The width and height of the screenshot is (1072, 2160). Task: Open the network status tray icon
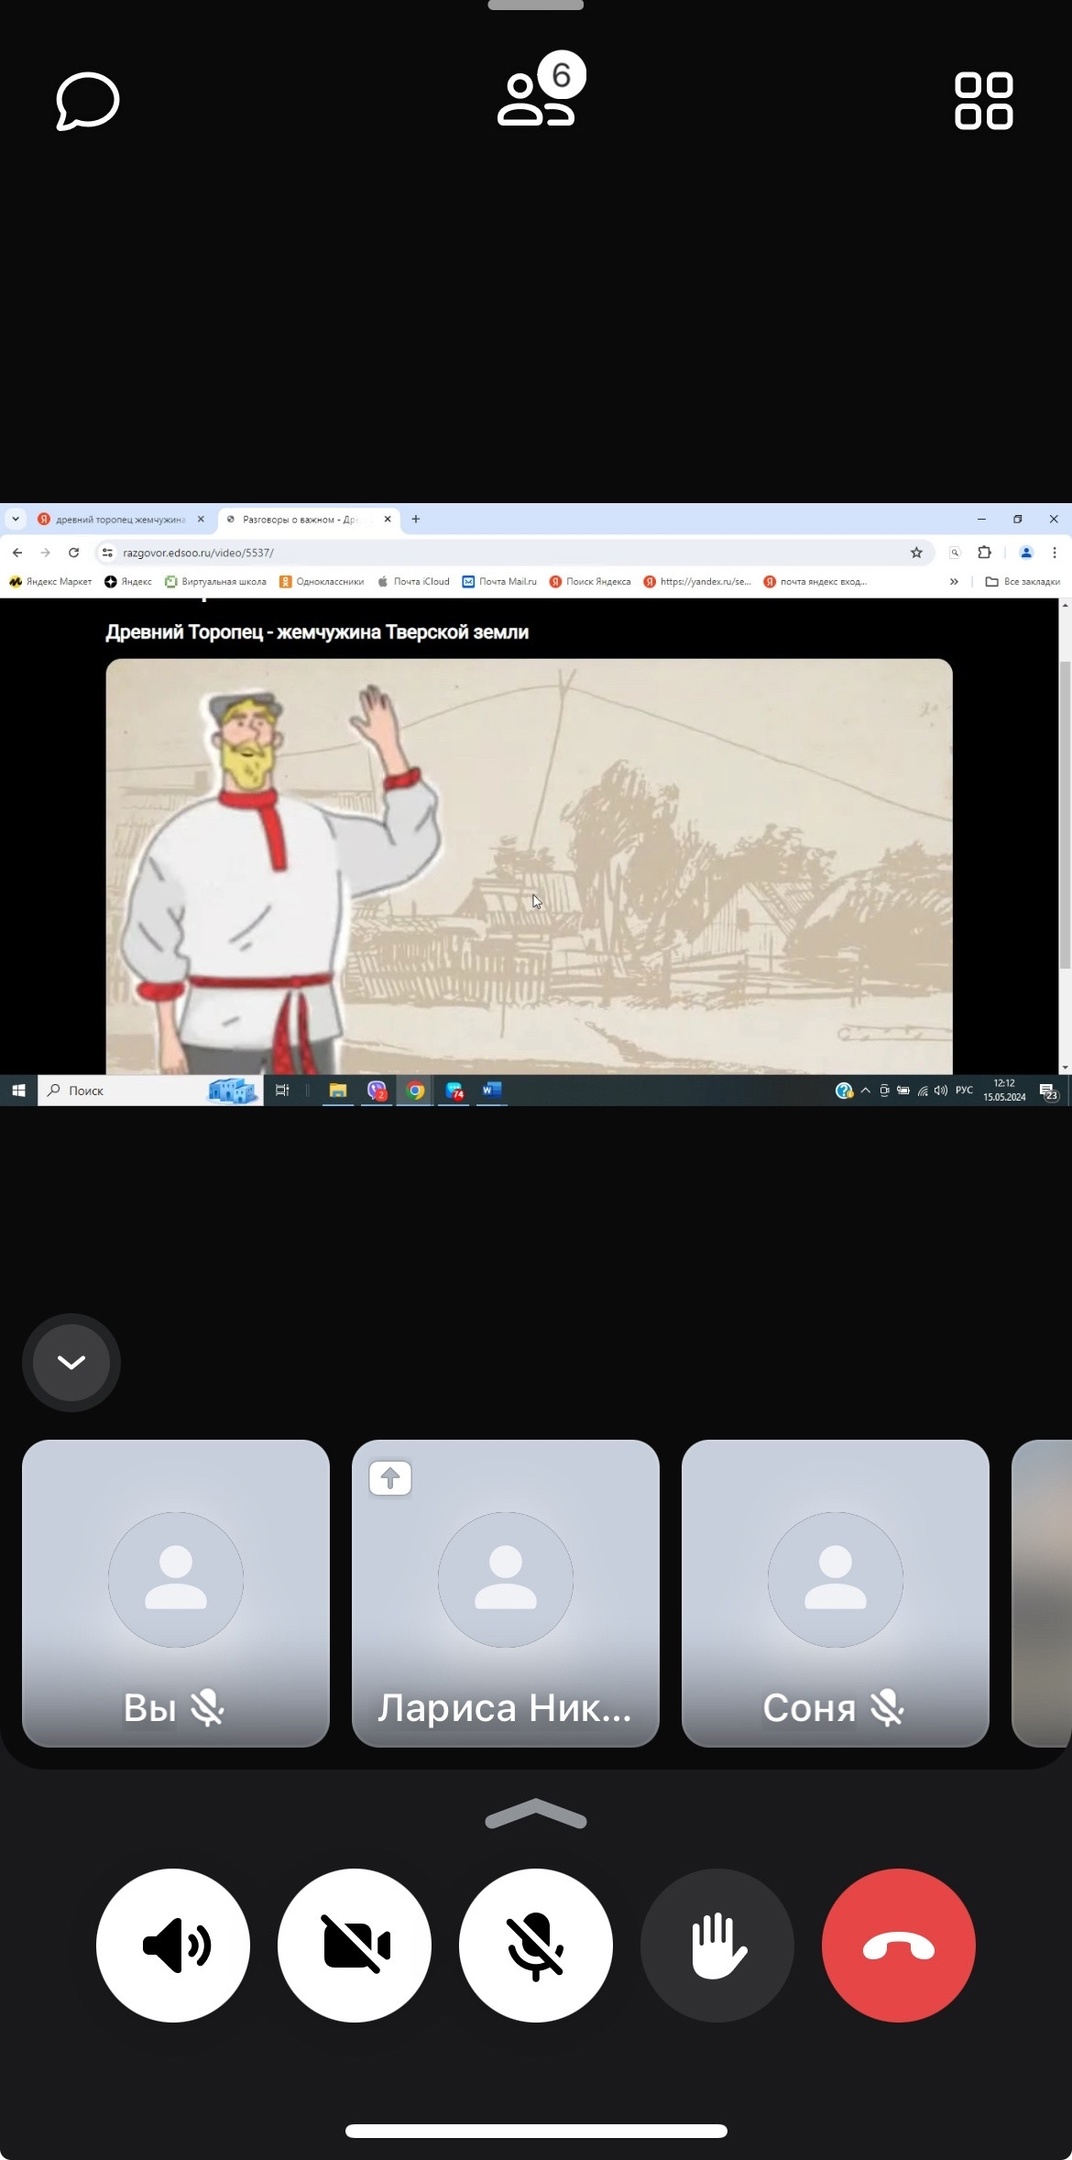[x=922, y=1090]
